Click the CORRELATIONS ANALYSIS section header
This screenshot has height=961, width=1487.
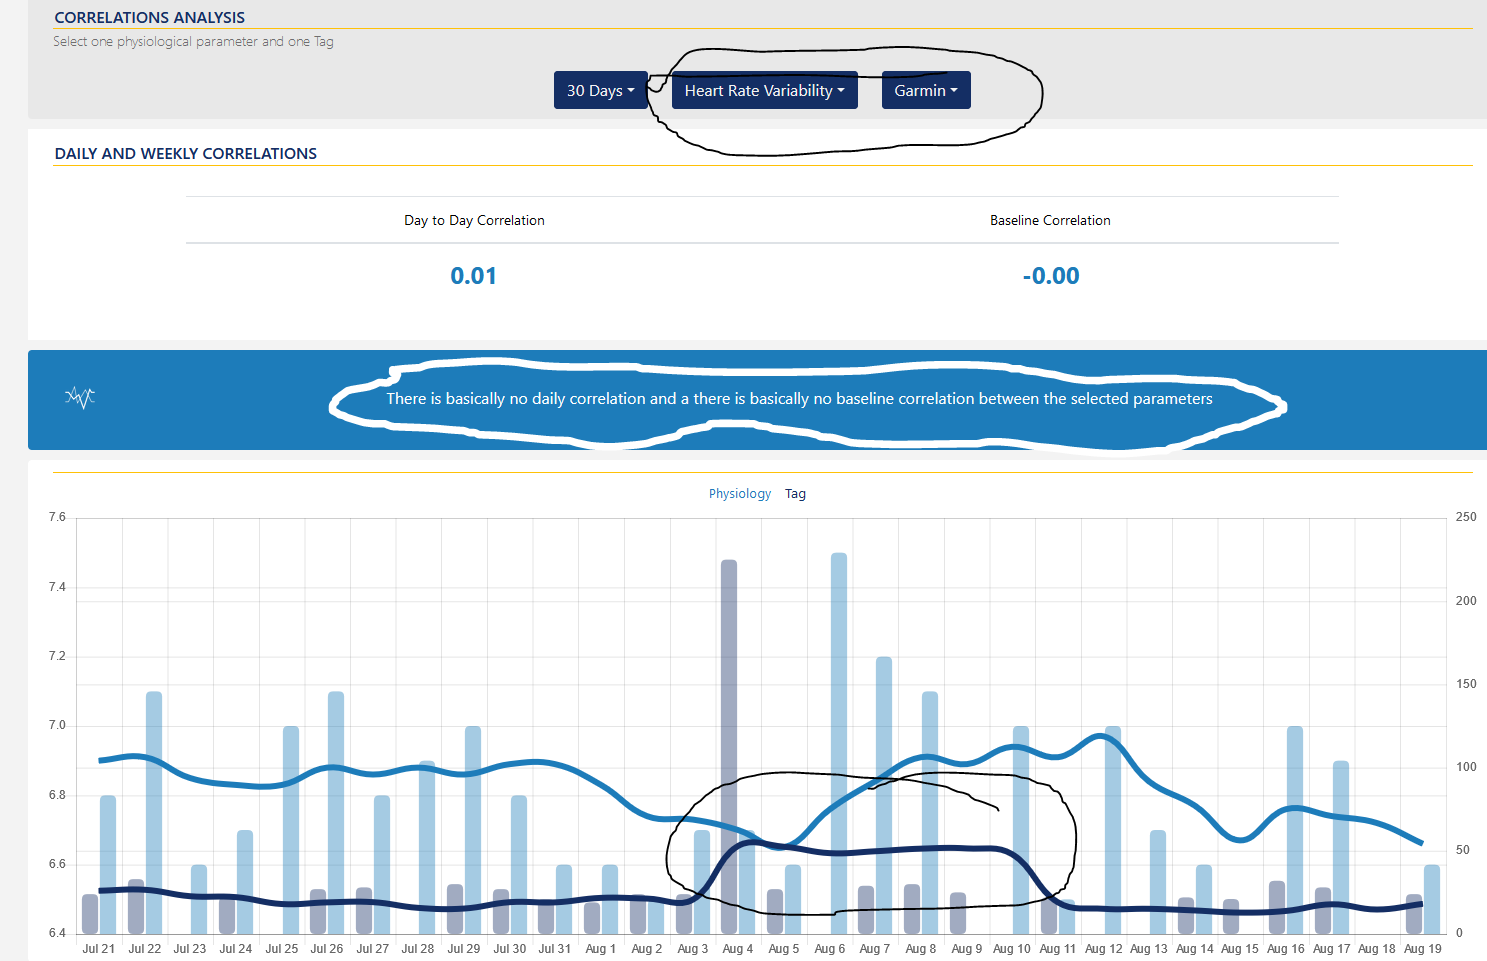(x=150, y=17)
